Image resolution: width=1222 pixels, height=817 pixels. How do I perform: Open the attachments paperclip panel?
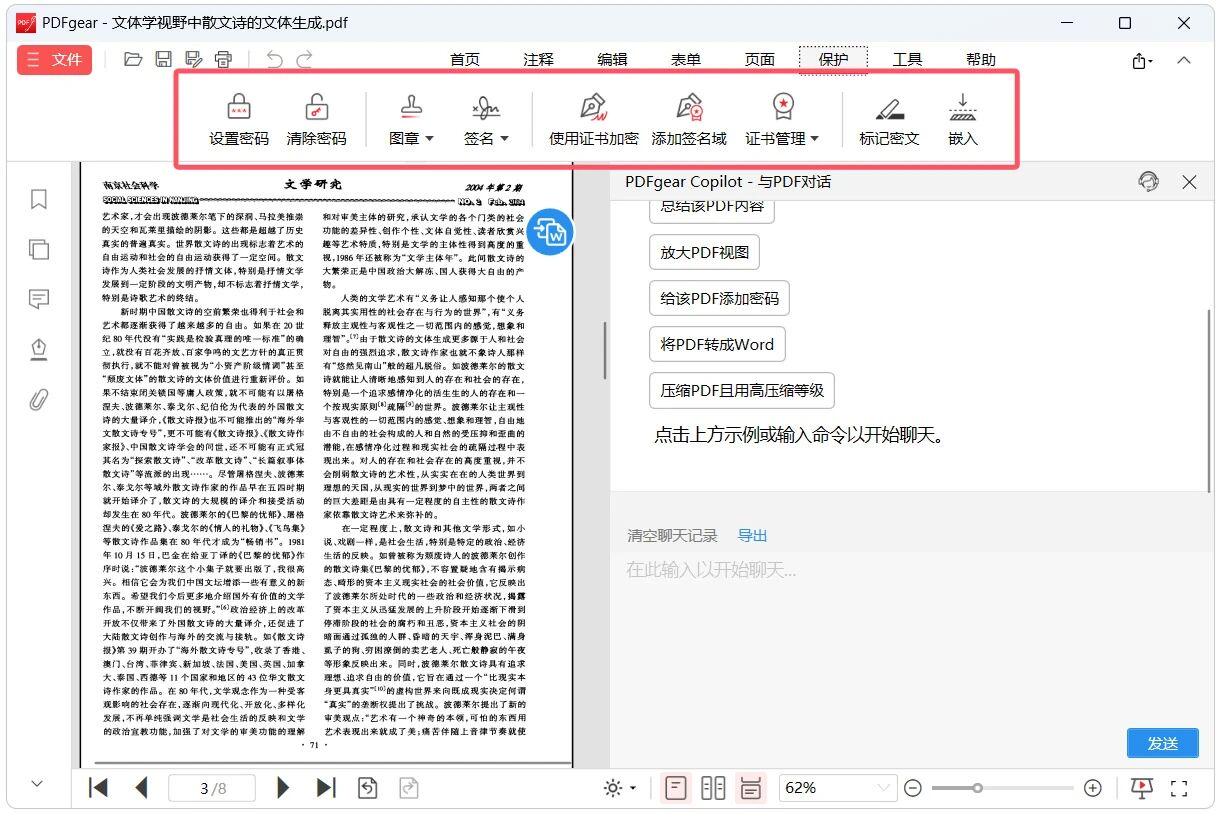coord(39,400)
